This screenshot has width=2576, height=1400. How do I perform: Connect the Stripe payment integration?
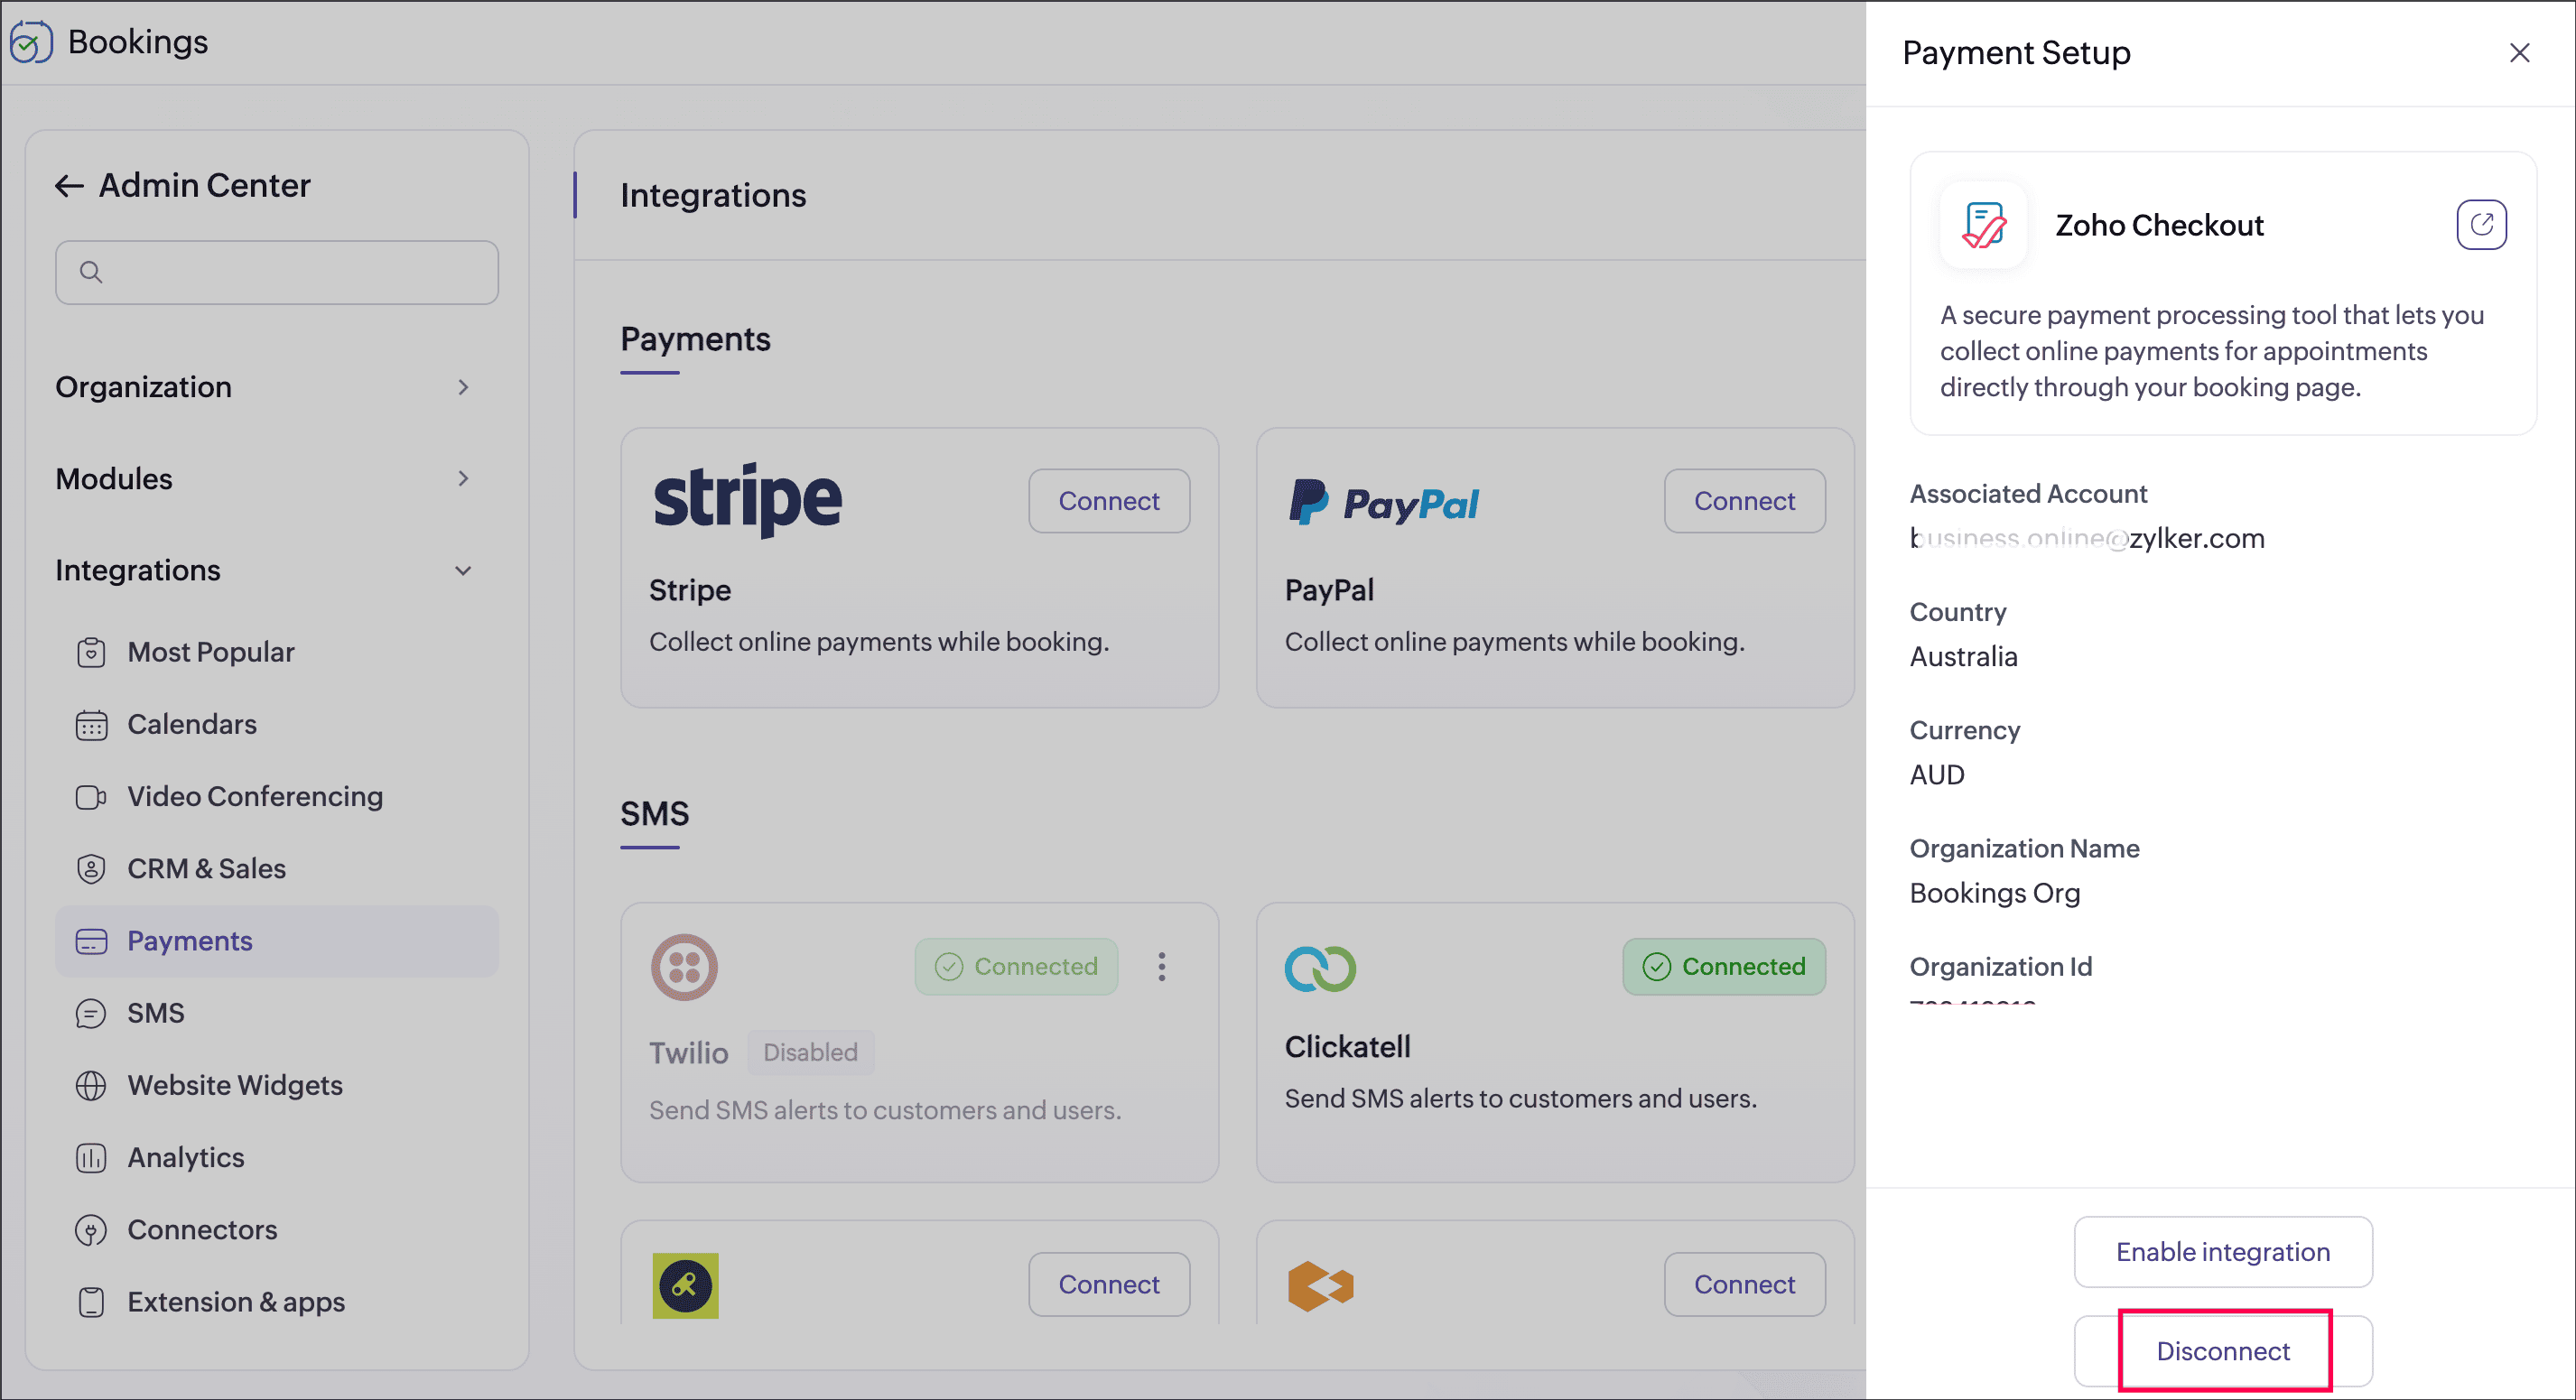click(x=1108, y=501)
